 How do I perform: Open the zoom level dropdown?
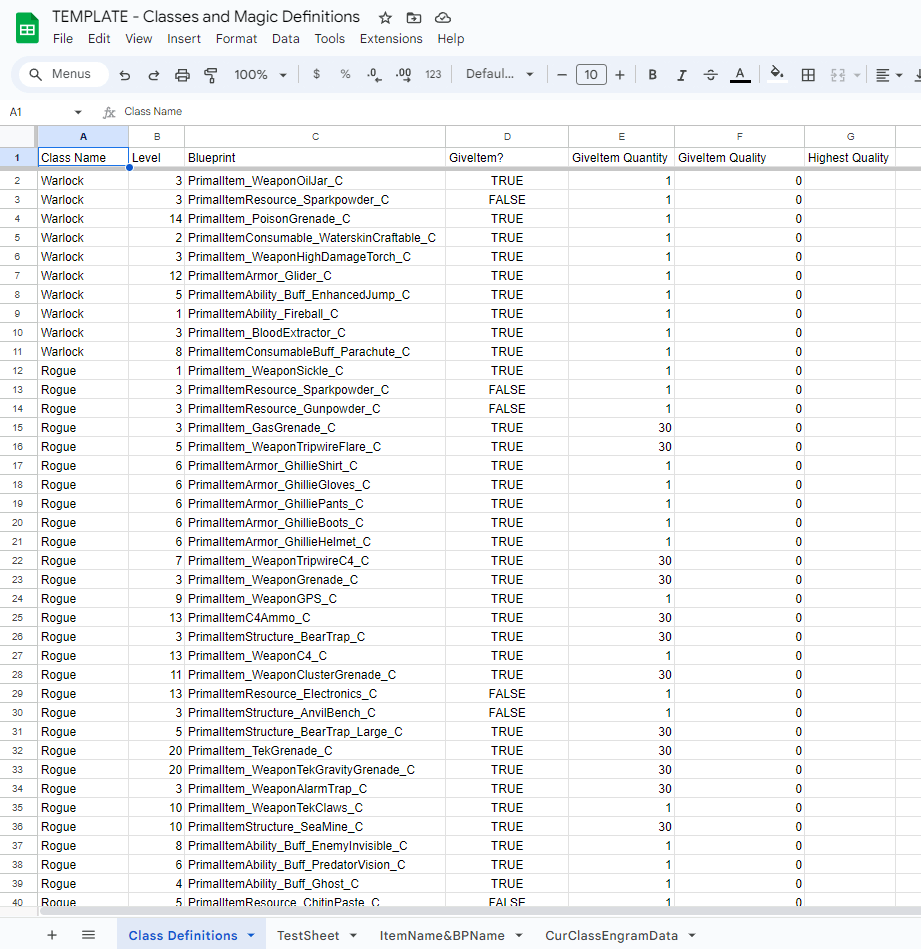point(260,75)
